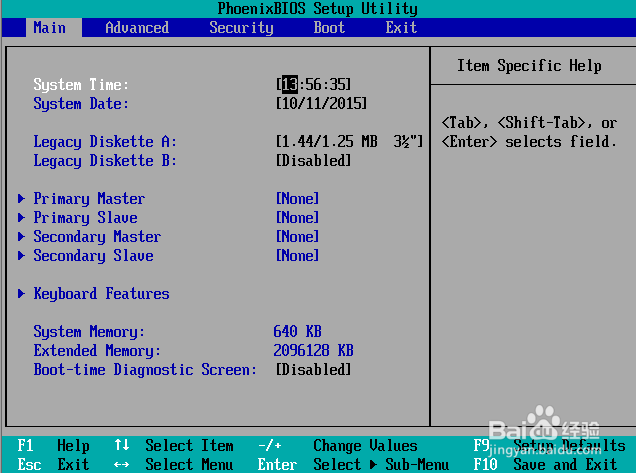Click the Enter key hint
Viewport: 636px width, 473px height.
tap(277, 464)
